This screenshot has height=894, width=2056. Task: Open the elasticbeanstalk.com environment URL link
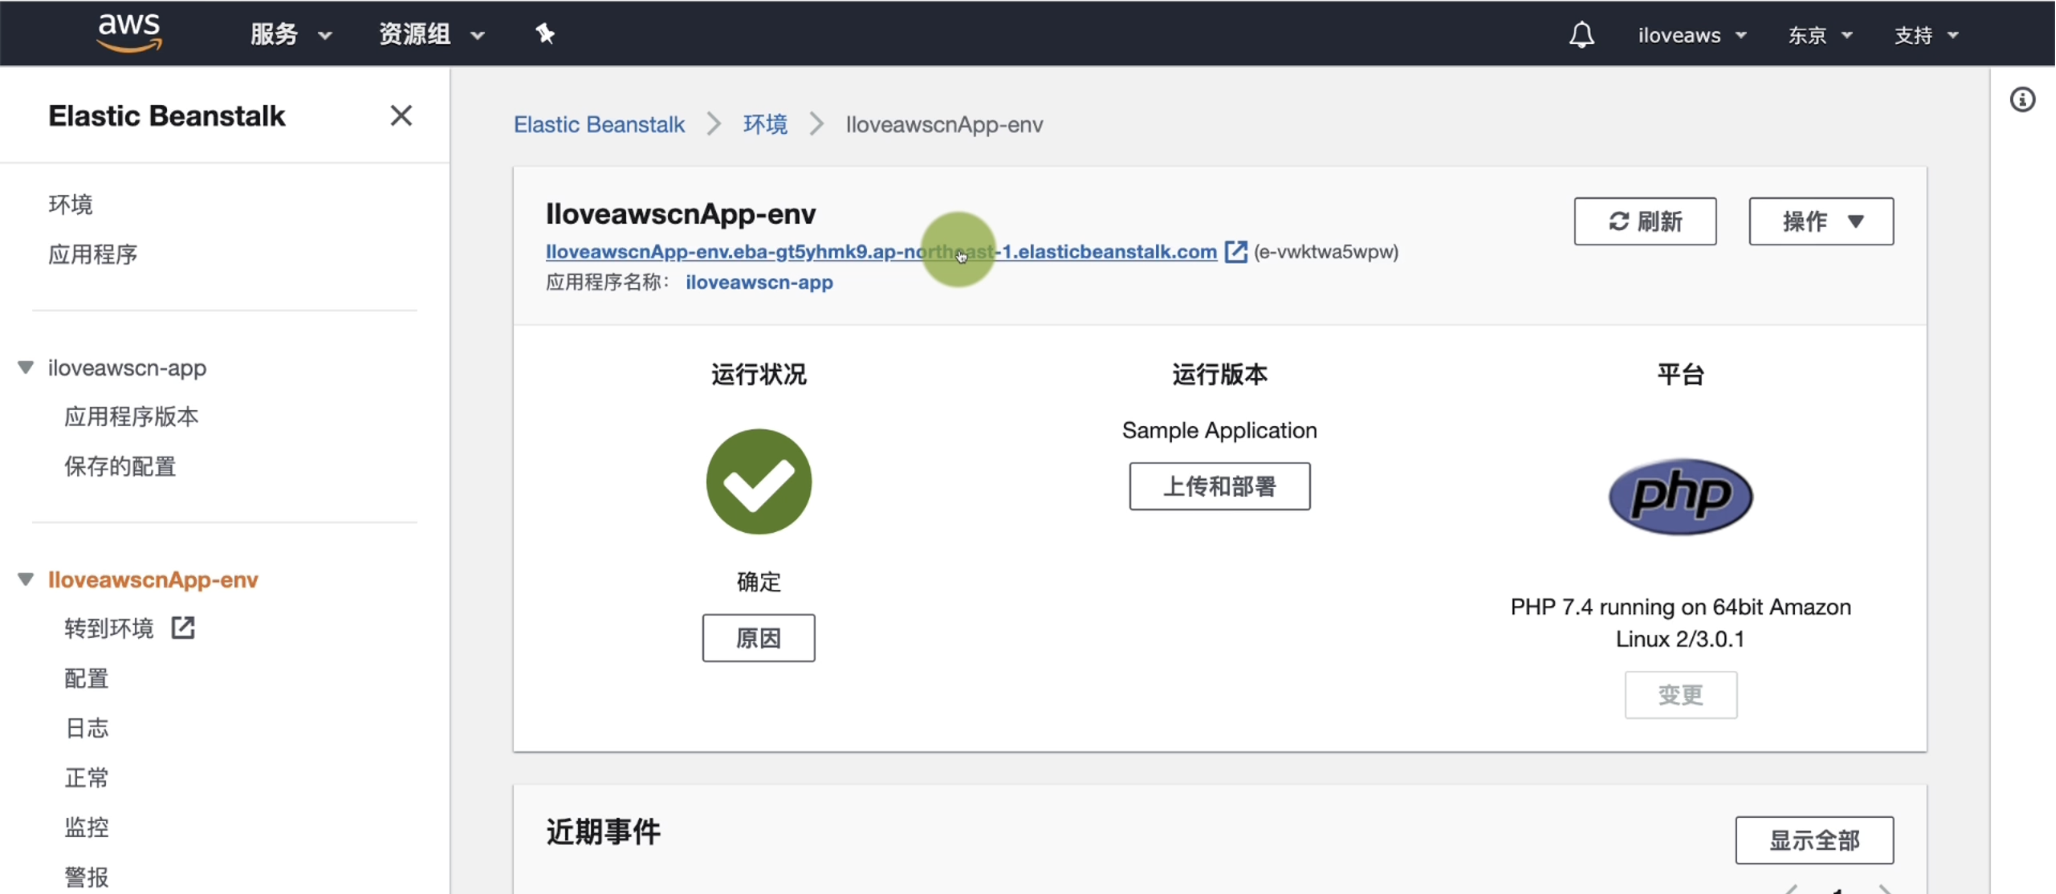pos(881,252)
